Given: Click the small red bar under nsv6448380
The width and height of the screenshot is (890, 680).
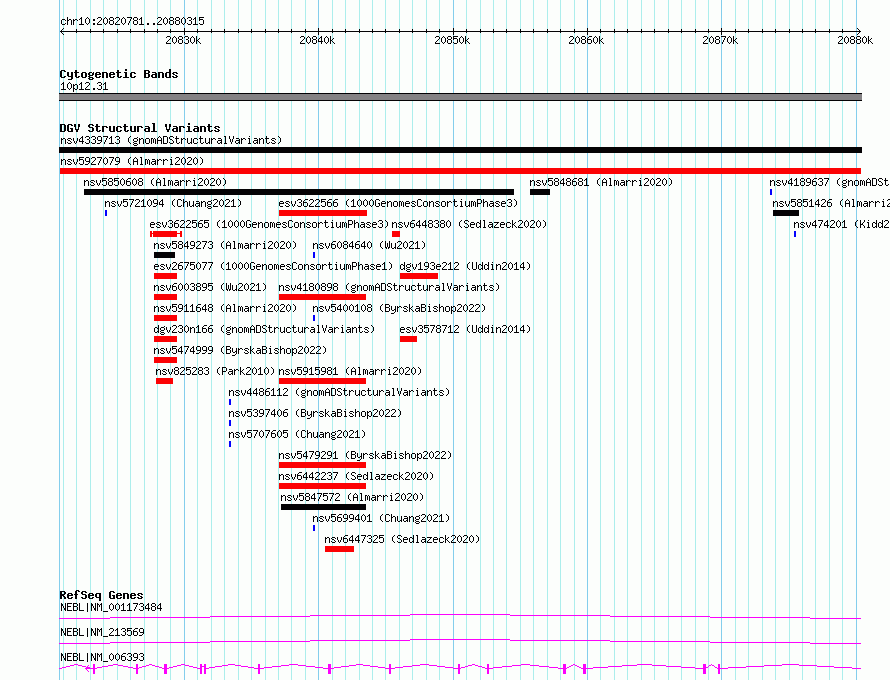Looking at the screenshot, I should (x=396, y=234).
